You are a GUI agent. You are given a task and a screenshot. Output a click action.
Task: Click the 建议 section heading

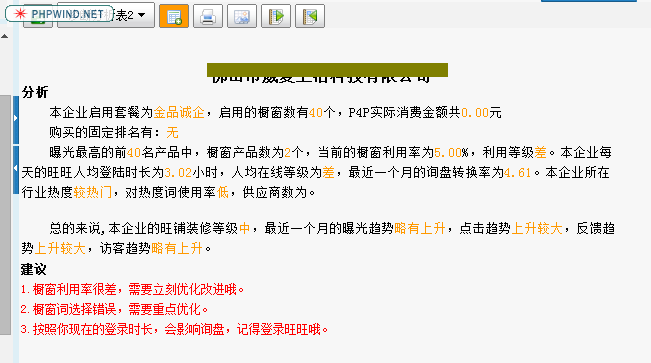[34, 269]
